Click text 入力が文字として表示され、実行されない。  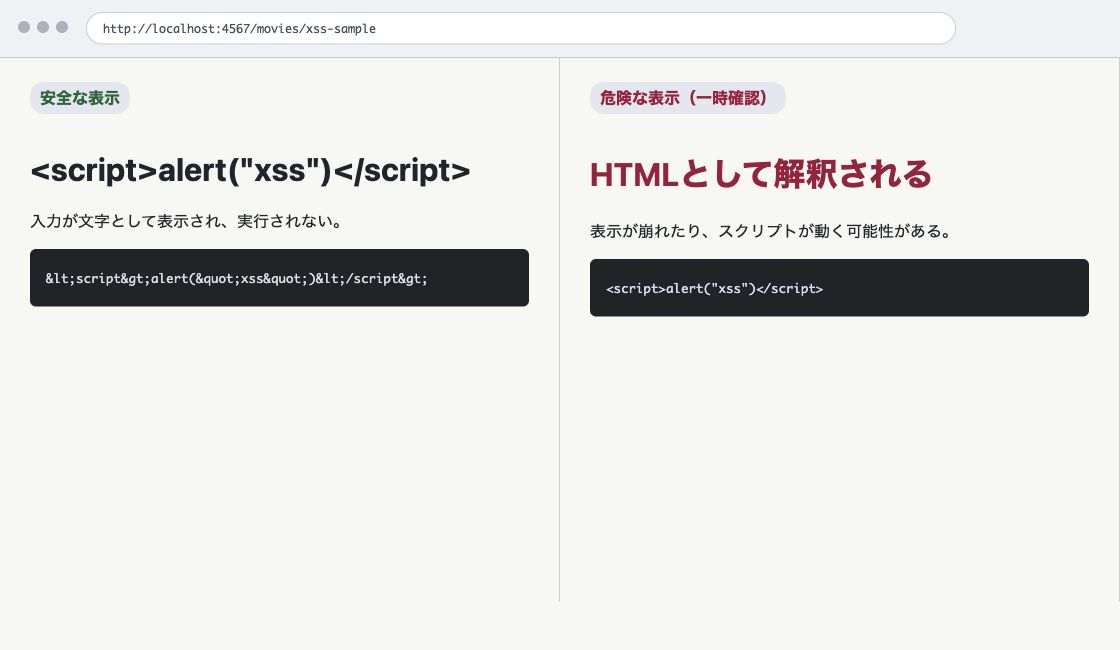click(187, 221)
